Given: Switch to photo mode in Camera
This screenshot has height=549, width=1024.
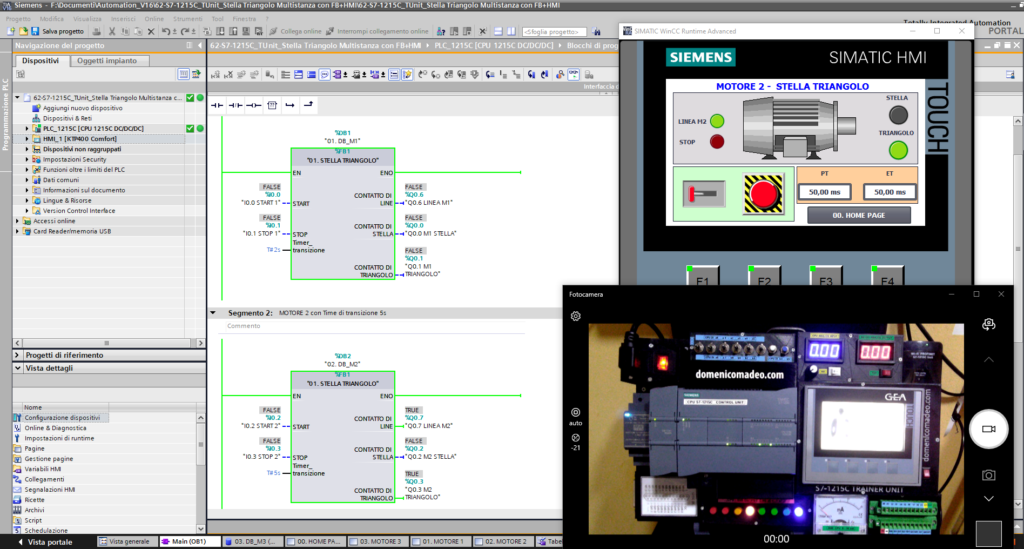Looking at the screenshot, I should 988,475.
